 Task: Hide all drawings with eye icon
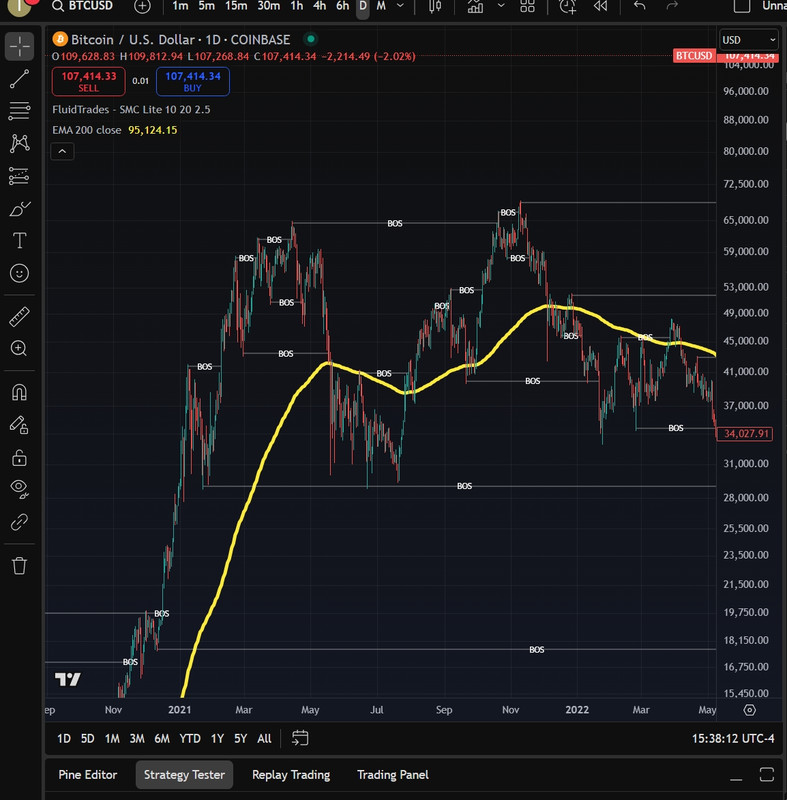19,489
